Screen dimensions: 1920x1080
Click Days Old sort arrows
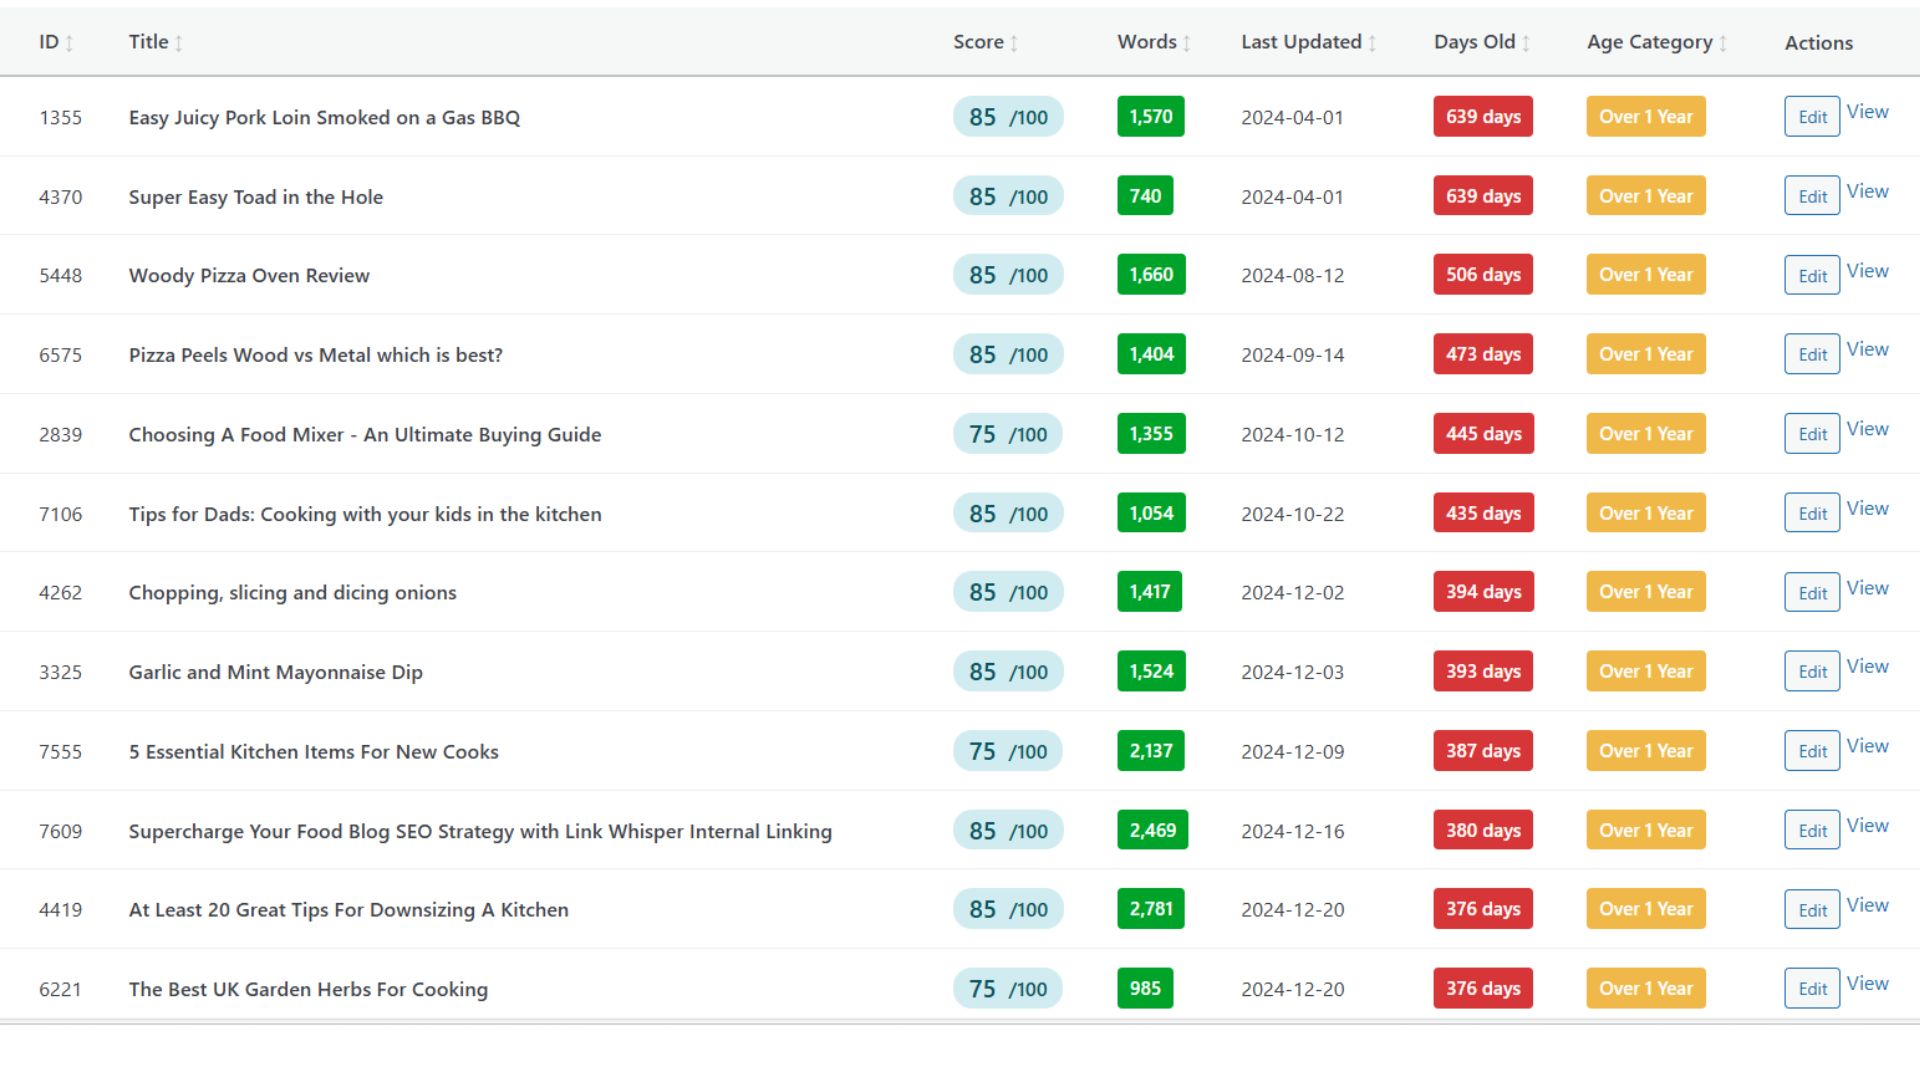point(1526,43)
